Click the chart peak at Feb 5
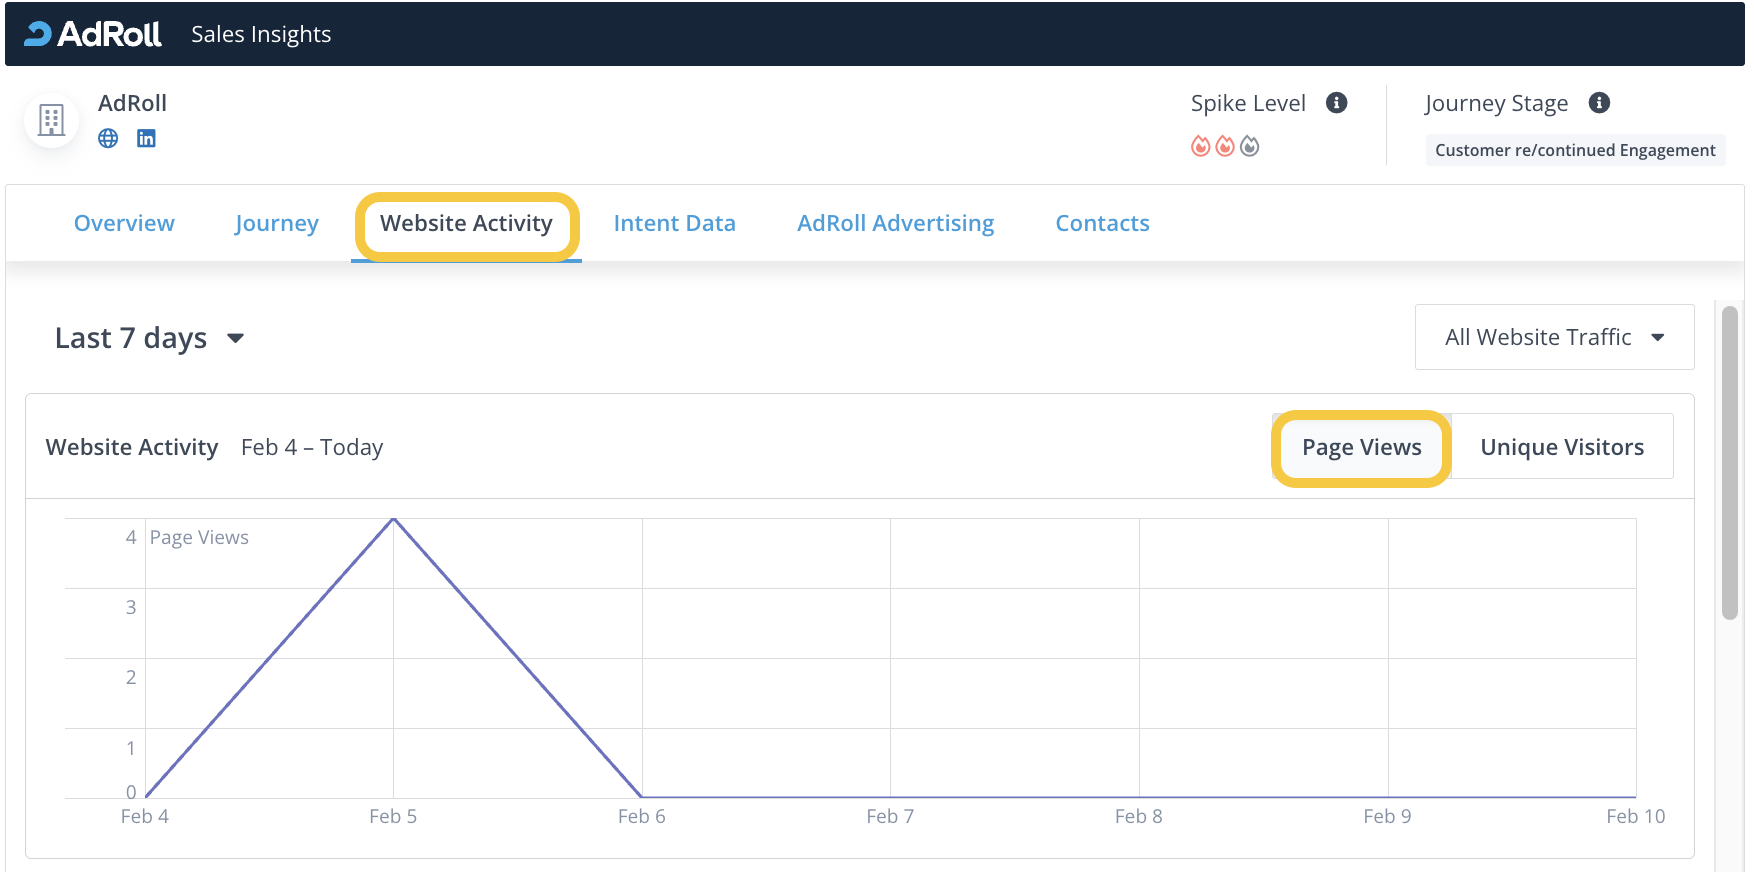Viewport: 1754px width, 872px height. click(x=394, y=519)
